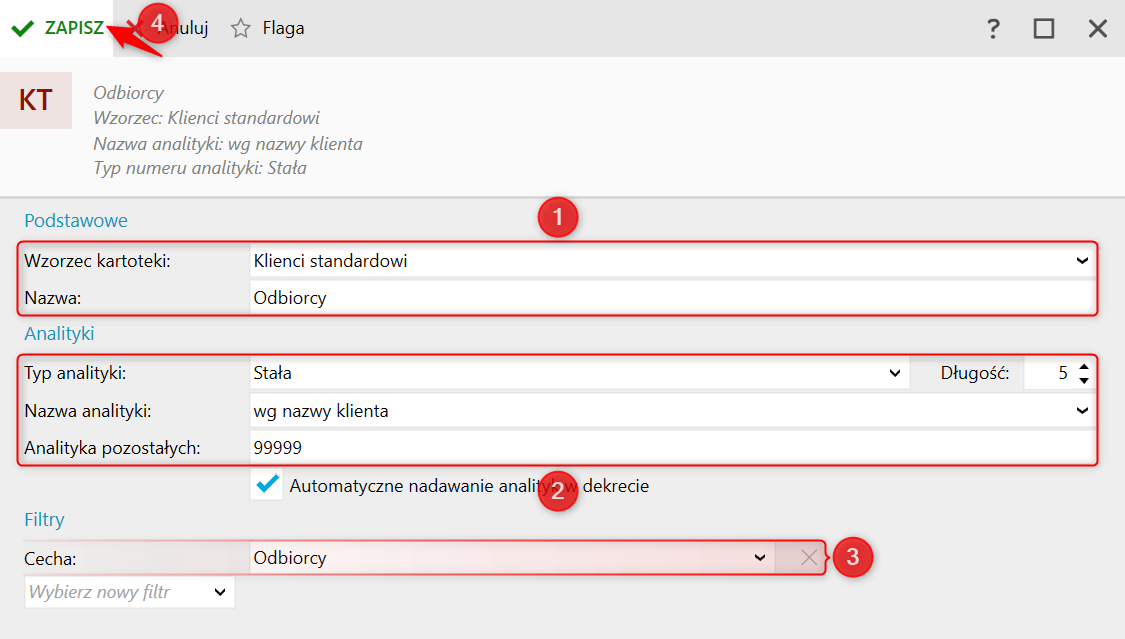Expand the Wzorzec kartoteki dropdown

[x=1081, y=261]
